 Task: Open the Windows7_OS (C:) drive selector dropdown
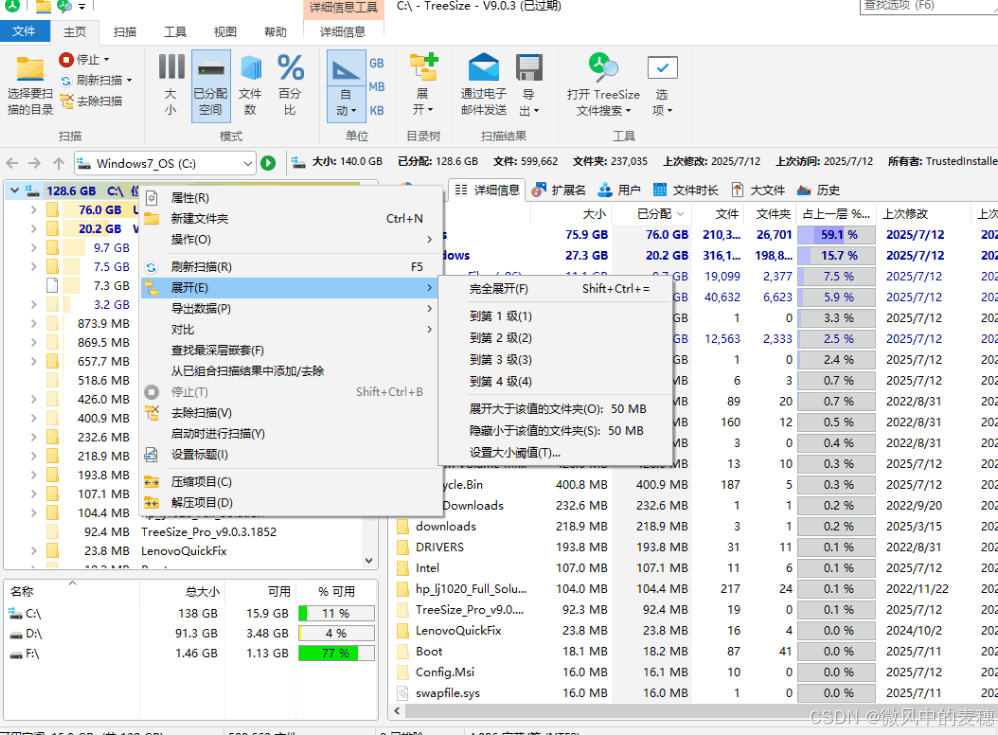pos(245,162)
